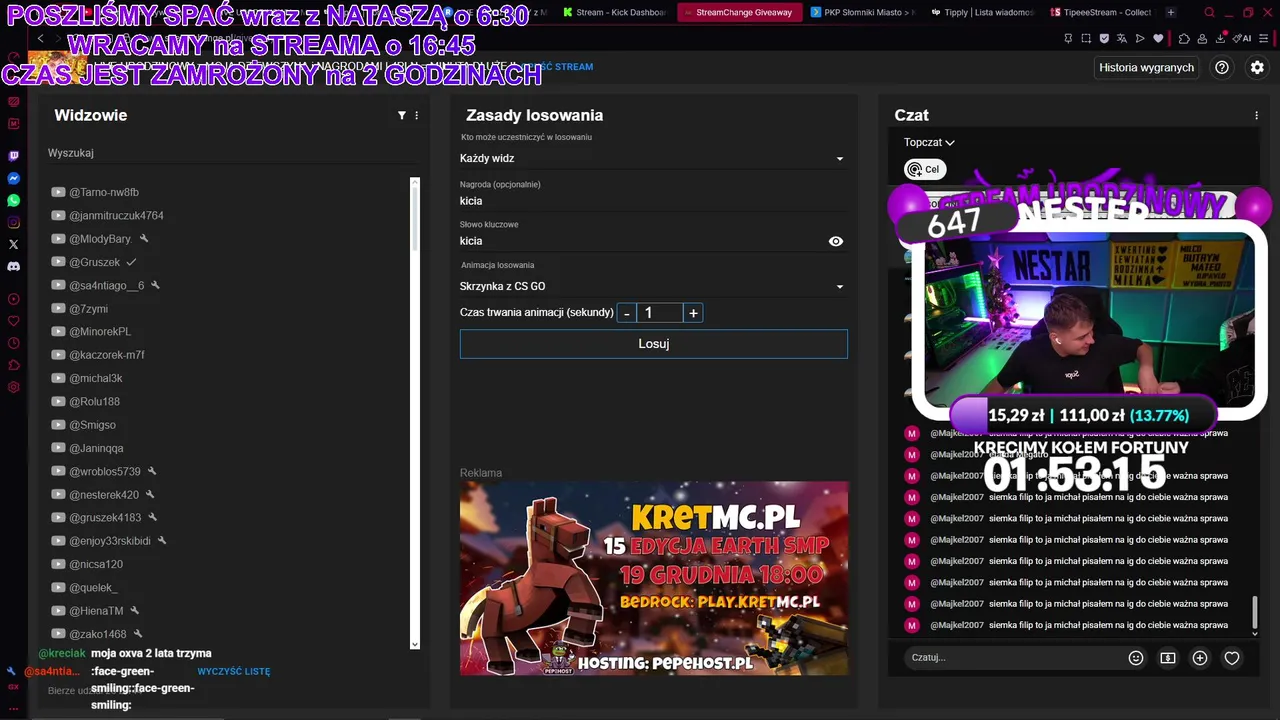This screenshot has height=720, width=1280.
Task: Select viewer @nicsa120
Action: coord(96,564)
